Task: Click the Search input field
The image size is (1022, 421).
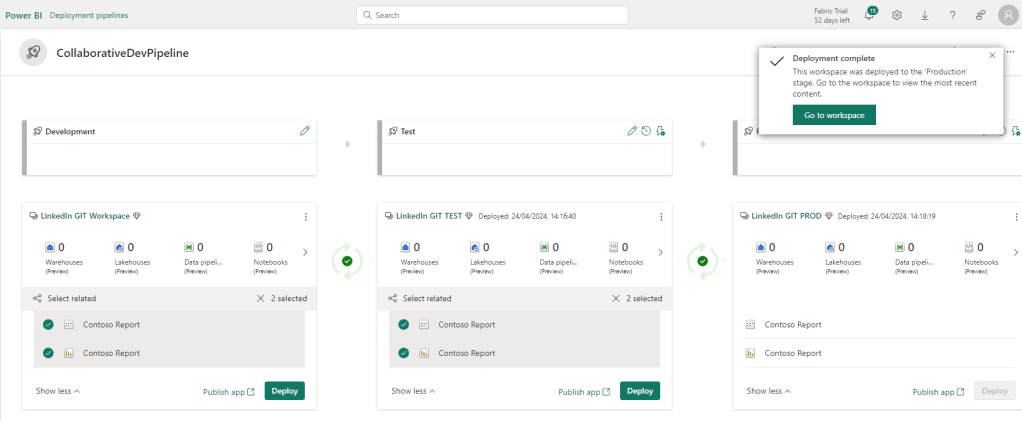Action: [492, 15]
